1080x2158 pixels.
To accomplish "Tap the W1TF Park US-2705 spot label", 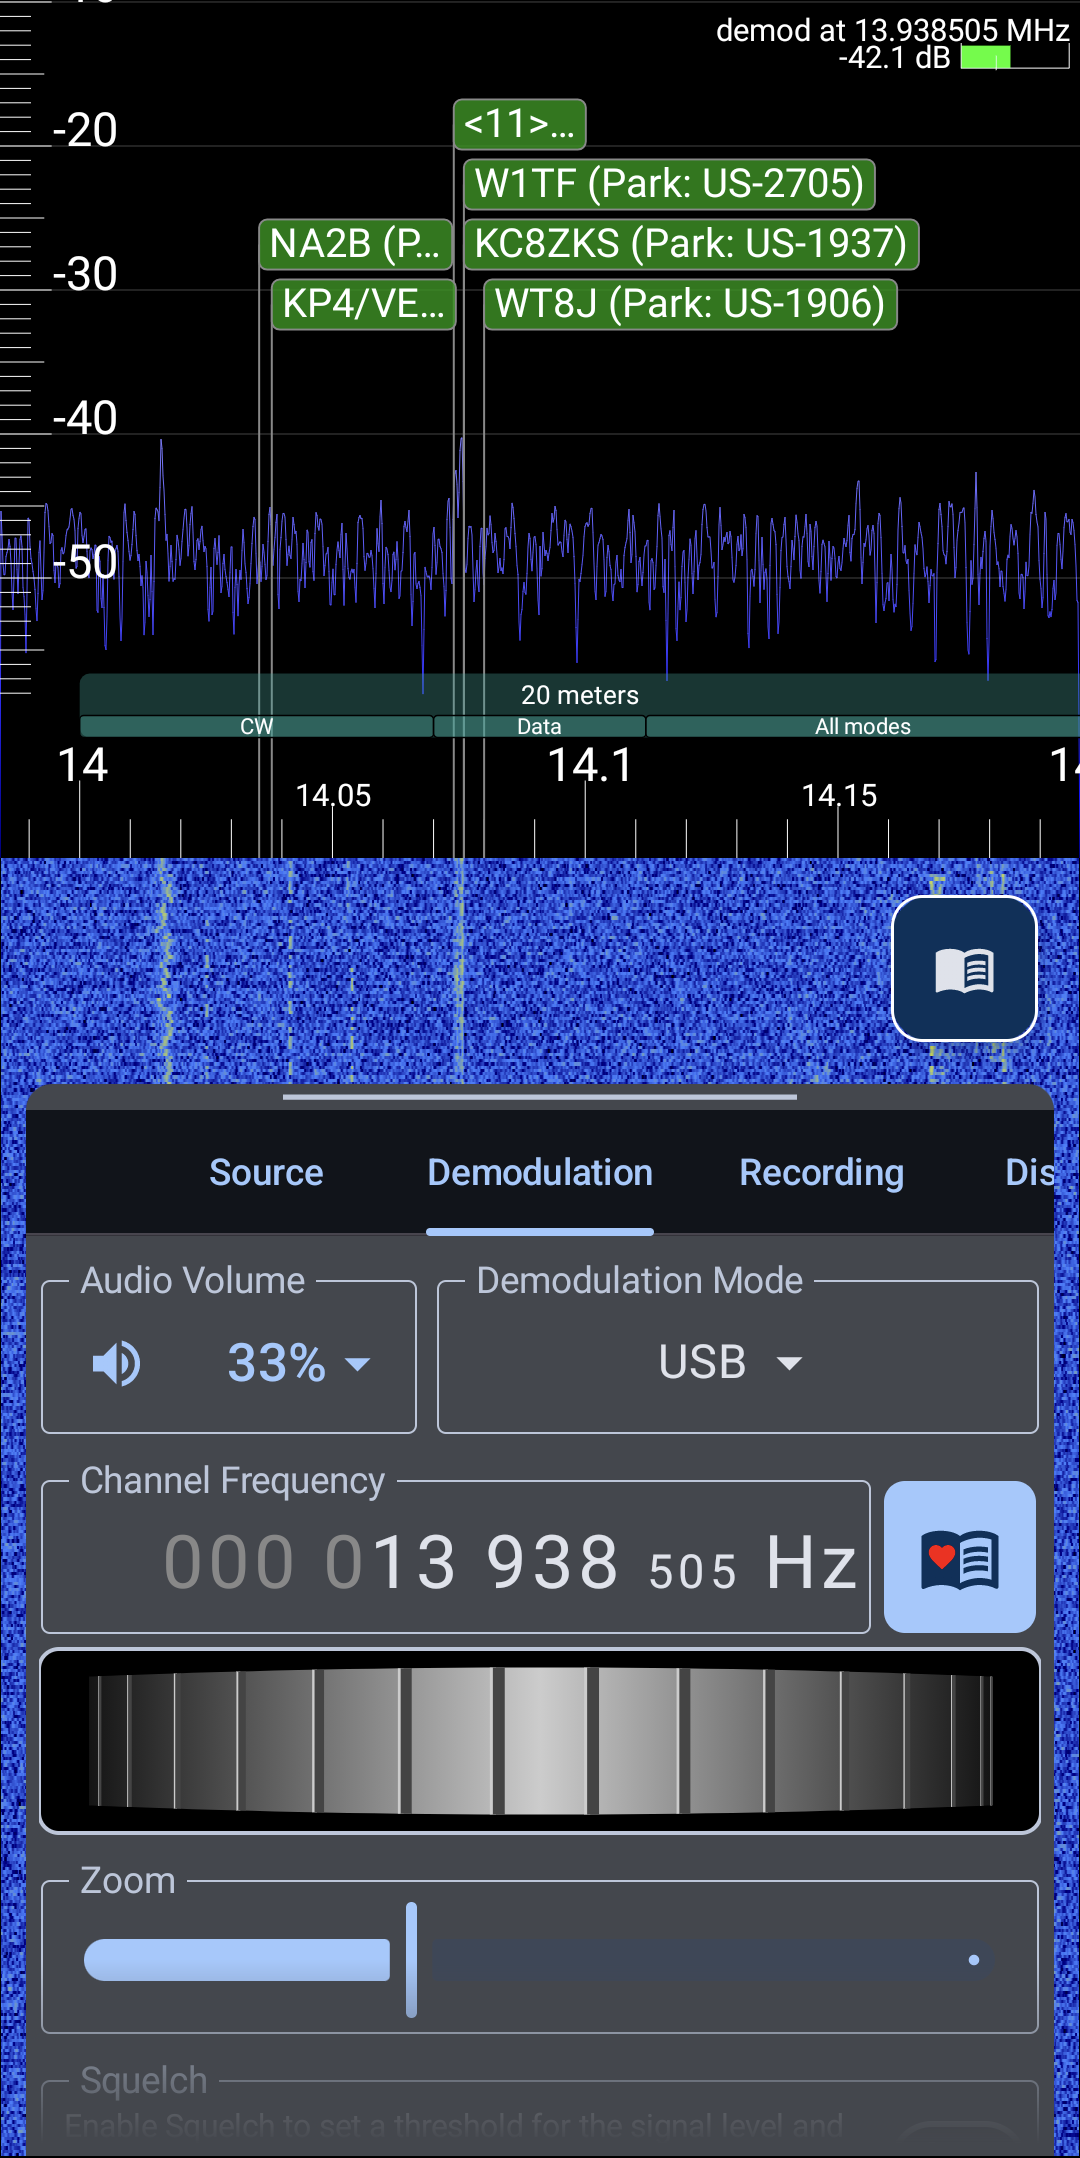I will pyautogui.click(x=669, y=184).
